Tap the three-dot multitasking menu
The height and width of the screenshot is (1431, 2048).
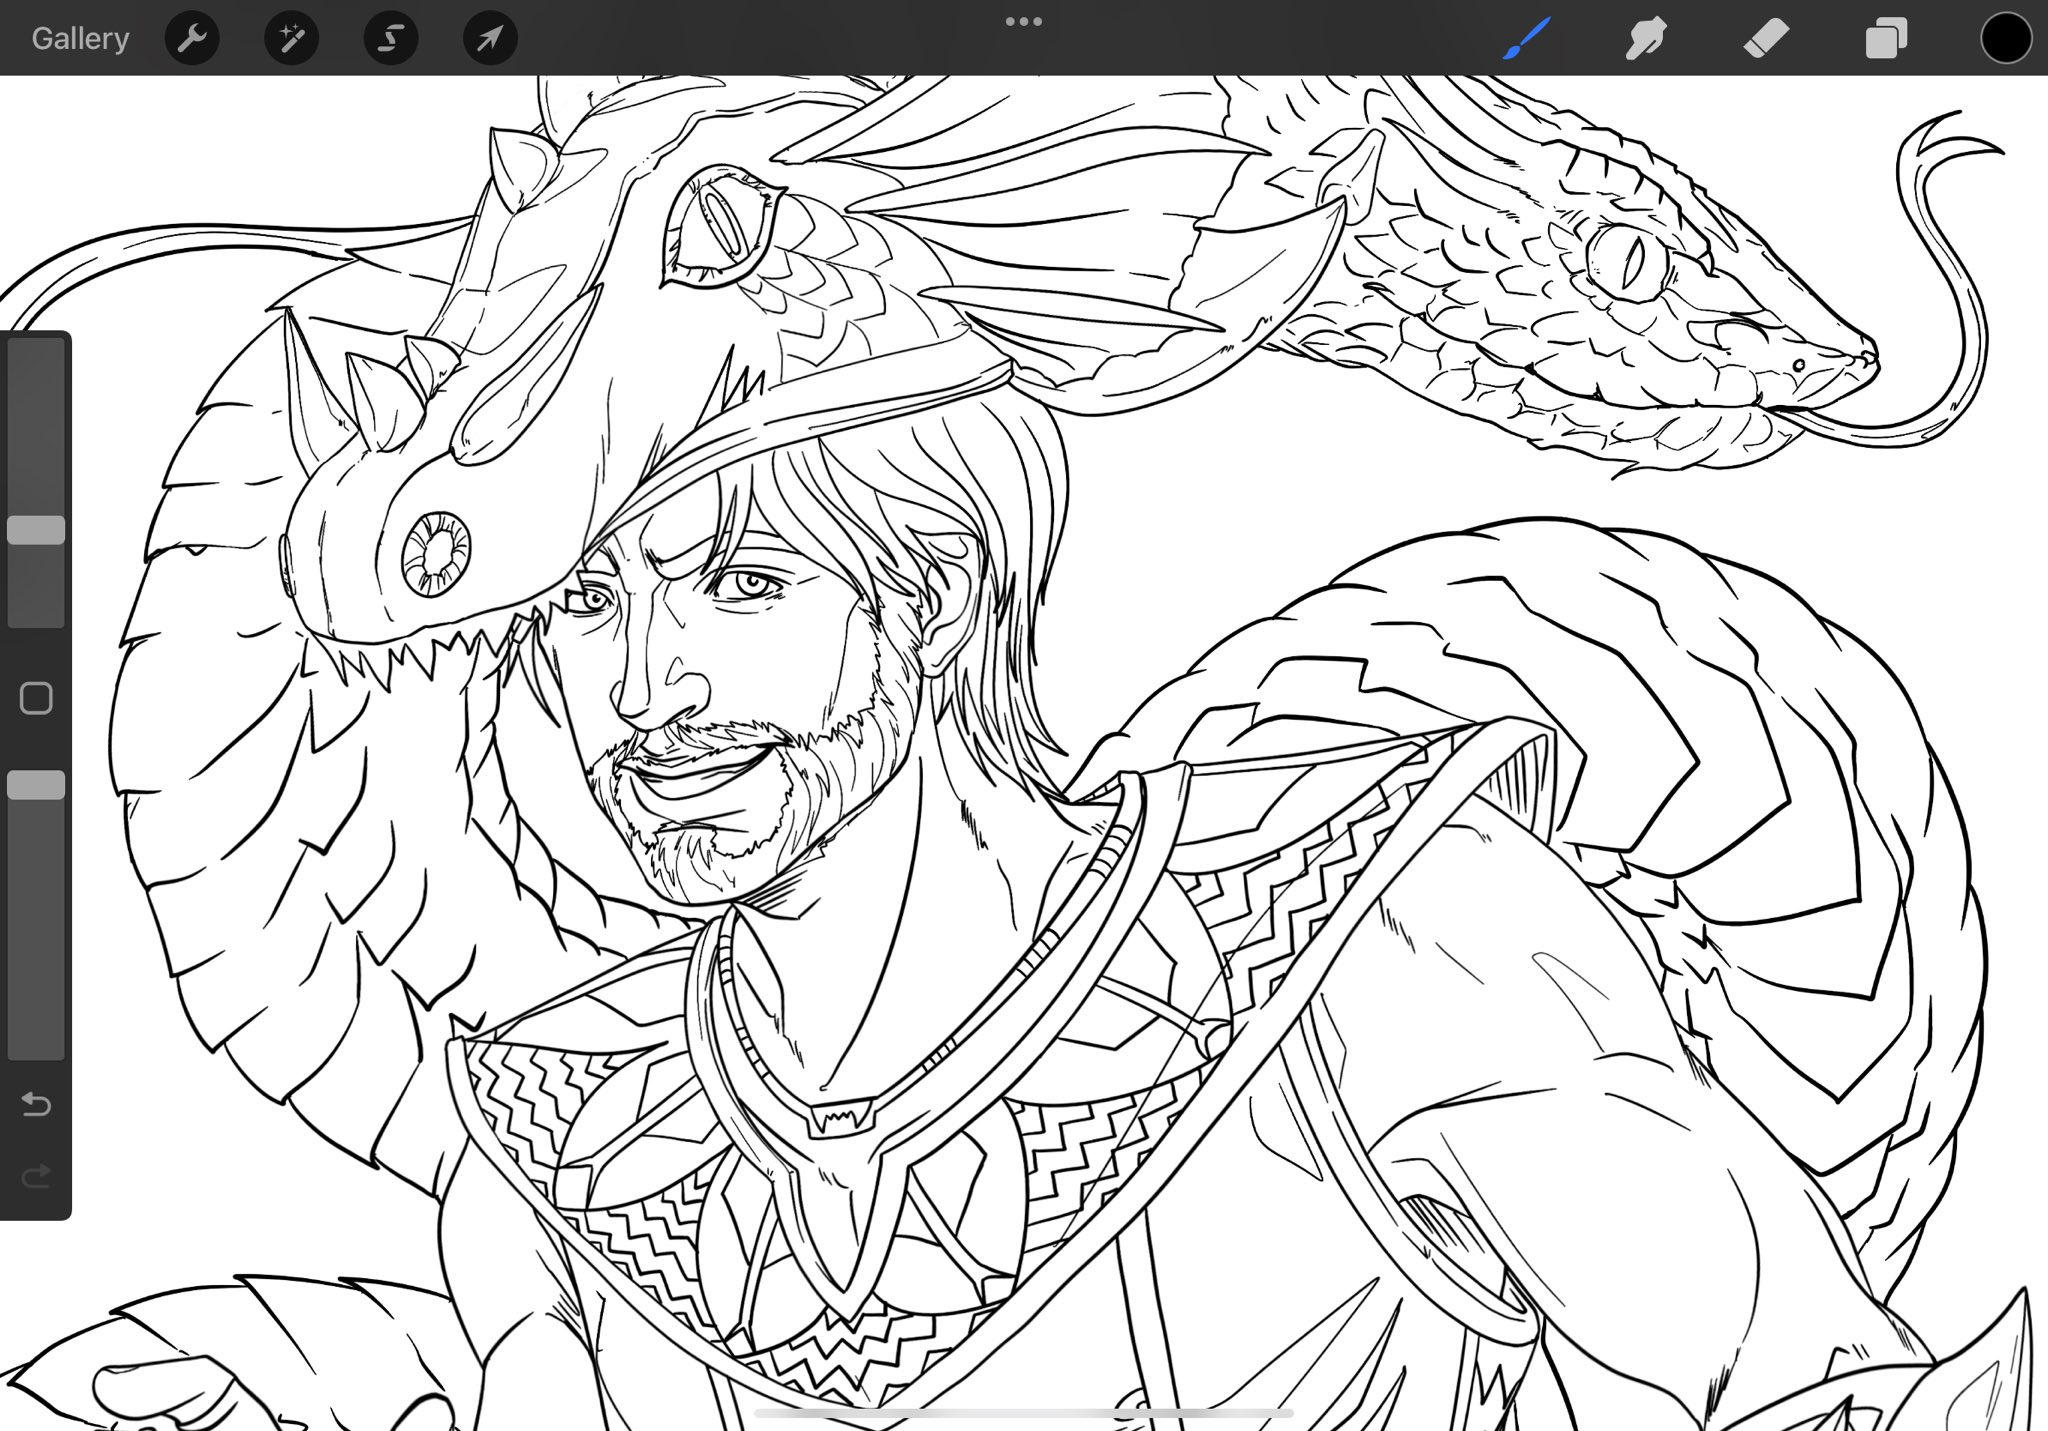(1024, 21)
